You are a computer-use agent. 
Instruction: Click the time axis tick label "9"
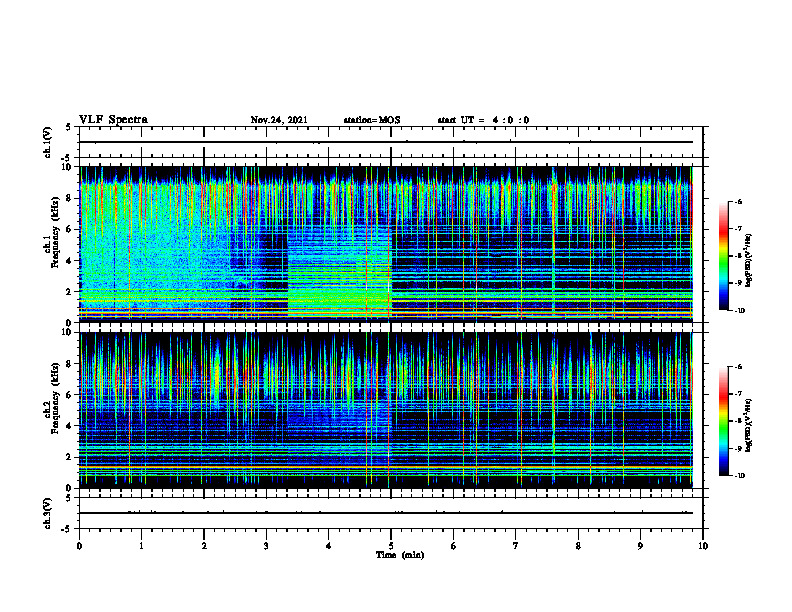640,546
